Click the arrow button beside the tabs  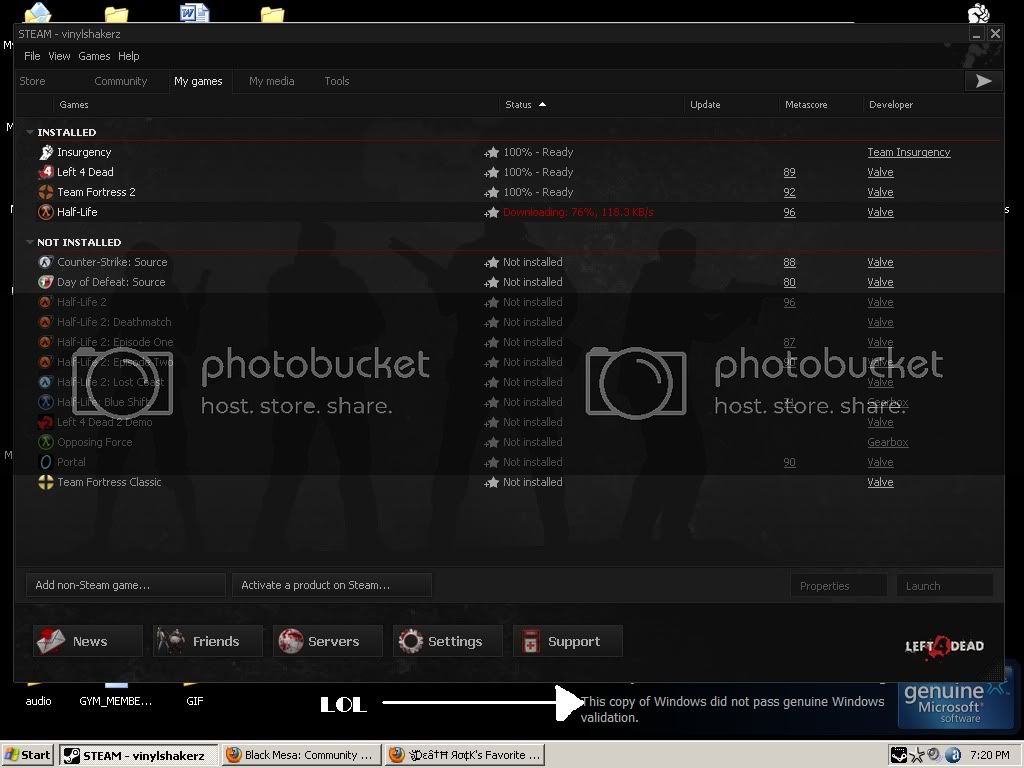coord(984,81)
